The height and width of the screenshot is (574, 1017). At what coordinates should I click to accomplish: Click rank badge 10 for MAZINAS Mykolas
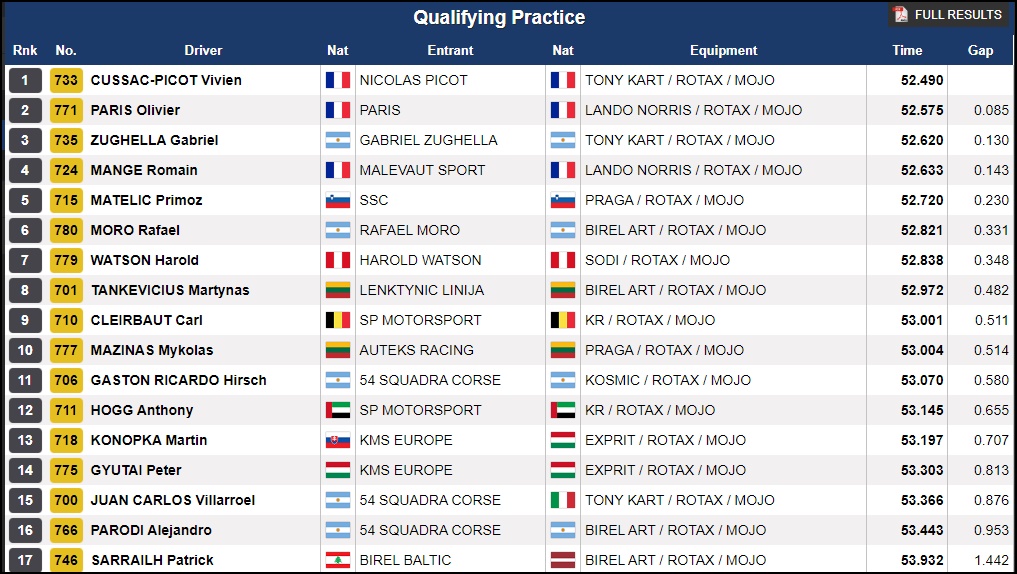(25, 350)
